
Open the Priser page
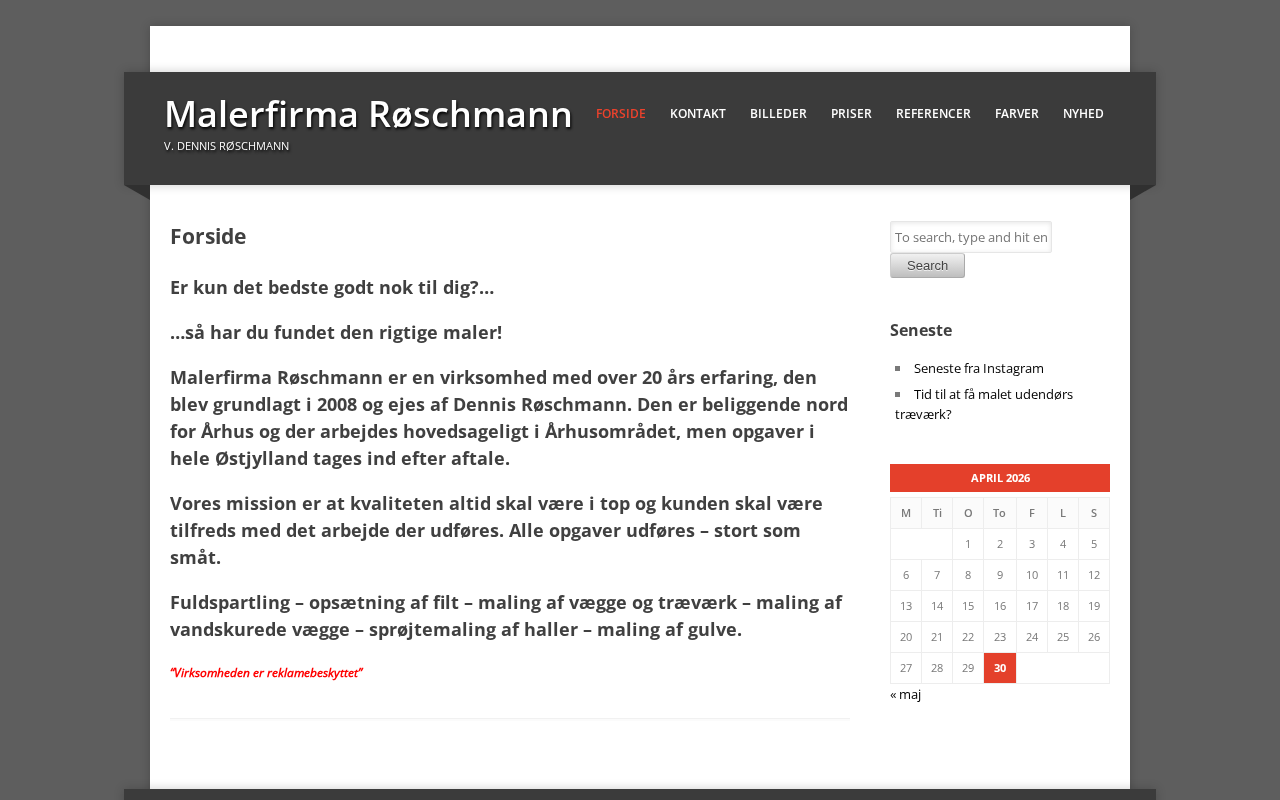click(851, 114)
